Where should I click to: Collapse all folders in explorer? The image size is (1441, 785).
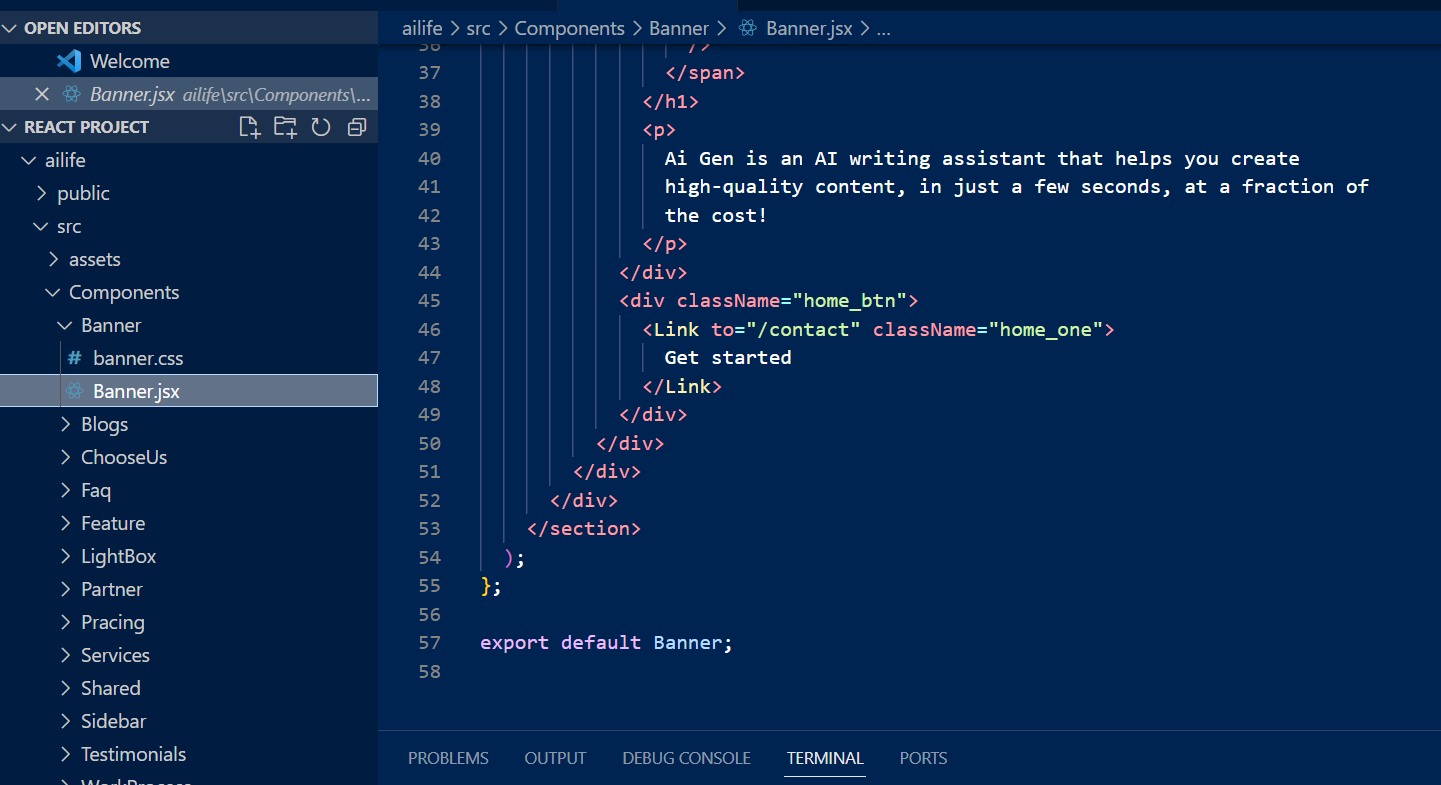(x=356, y=127)
